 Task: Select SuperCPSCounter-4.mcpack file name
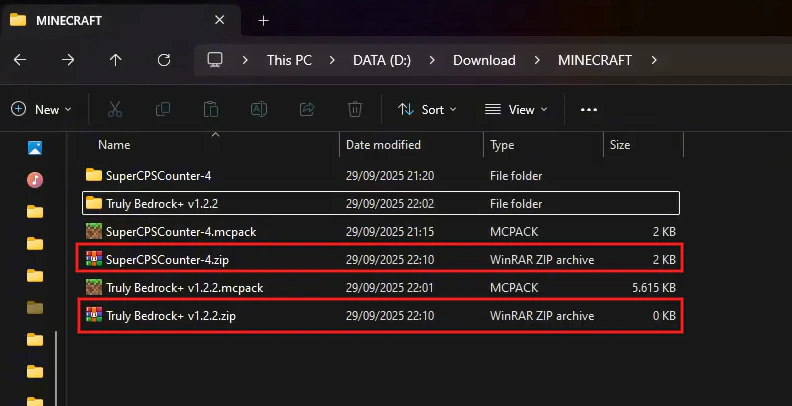click(x=181, y=232)
